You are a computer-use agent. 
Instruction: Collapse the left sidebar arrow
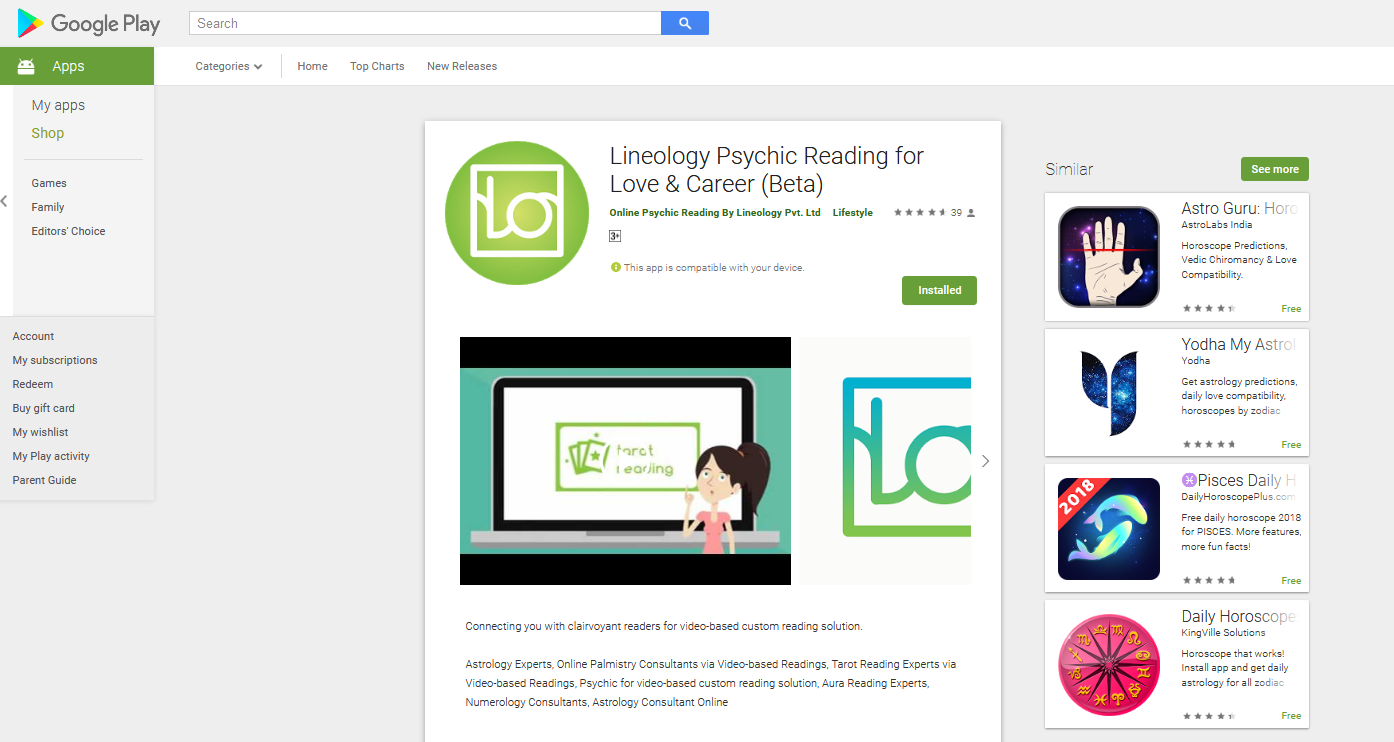pyautogui.click(x=4, y=201)
